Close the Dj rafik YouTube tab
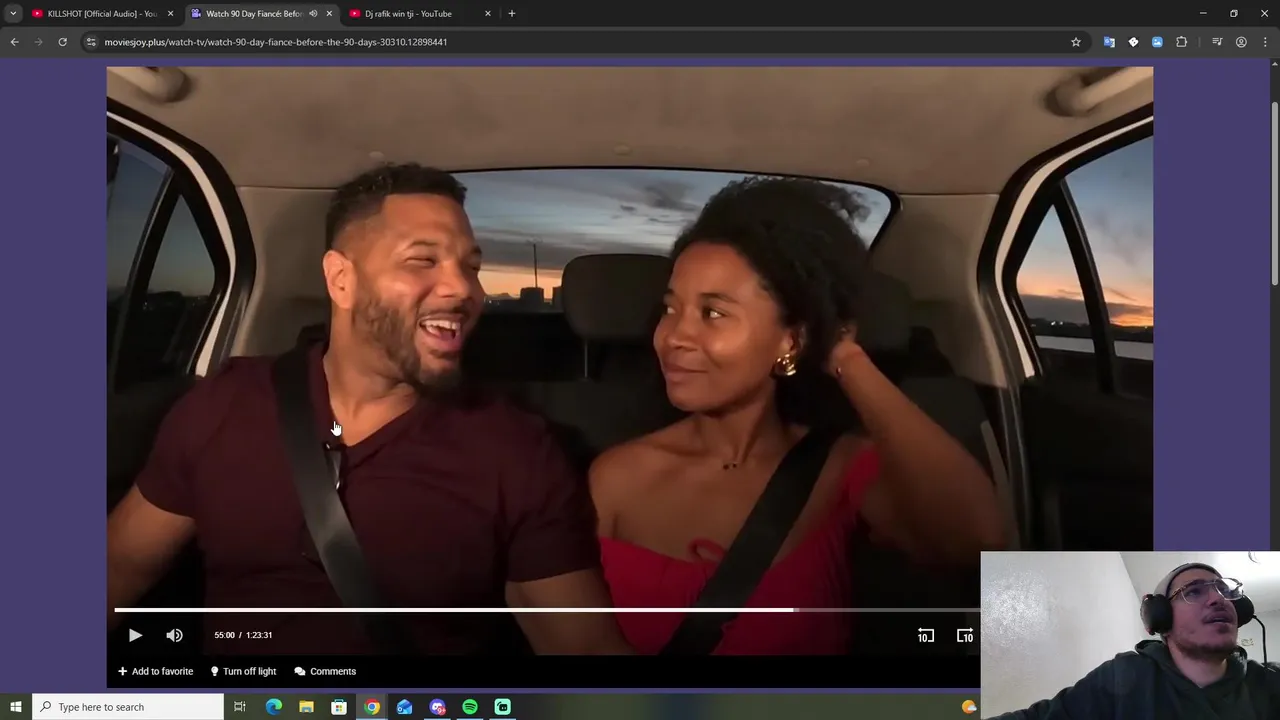1280x720 pixels. [x=488, y=14]
